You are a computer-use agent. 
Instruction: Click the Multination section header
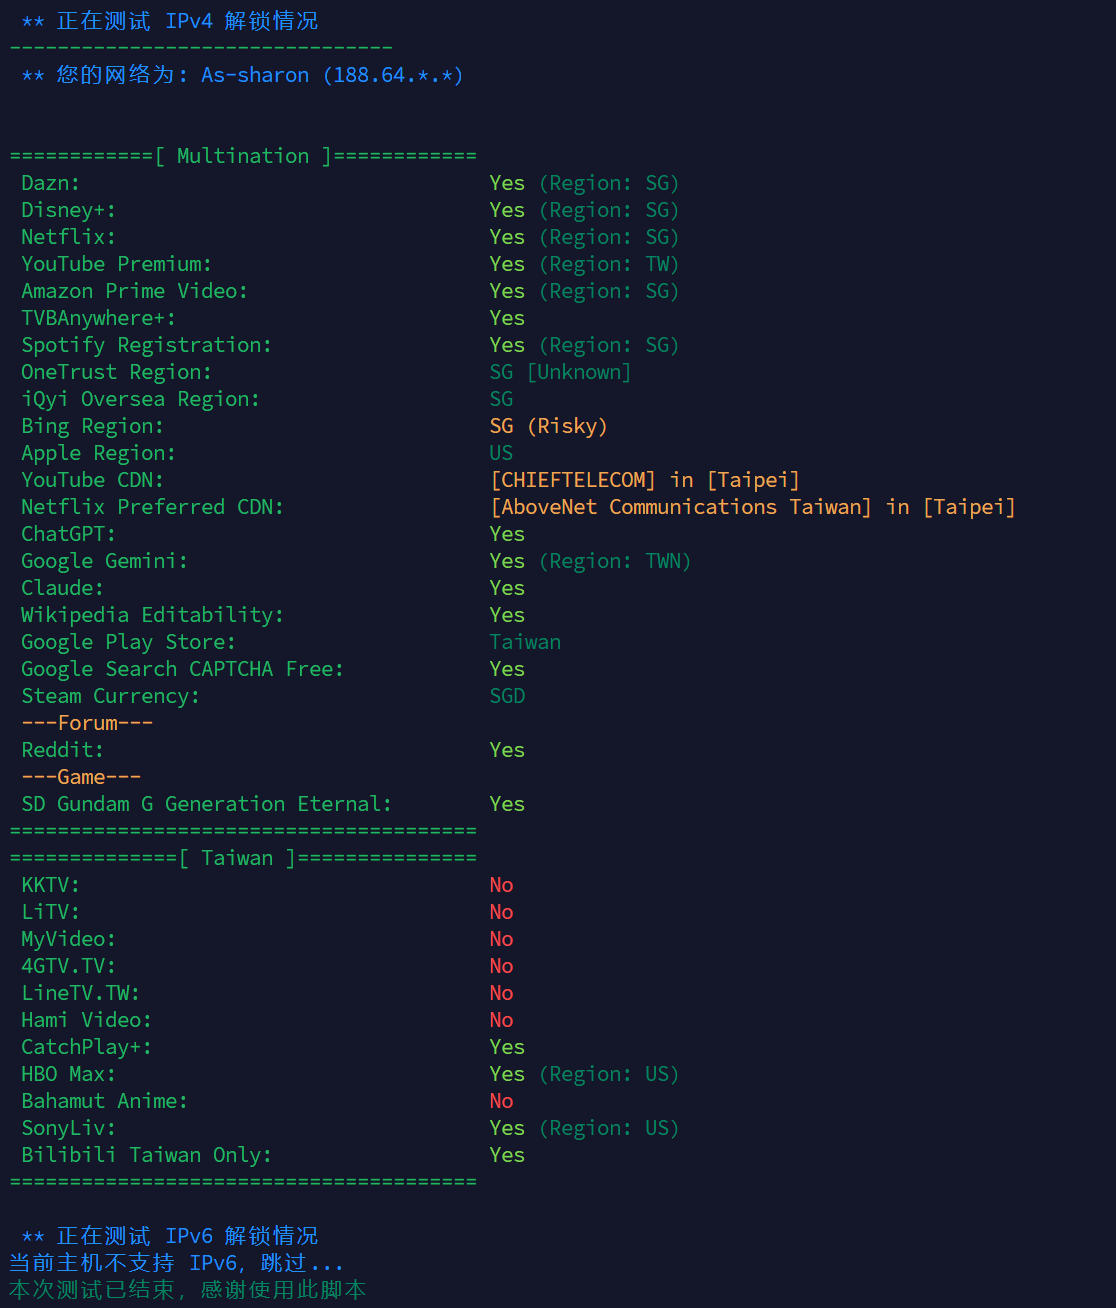pos(243,156)
